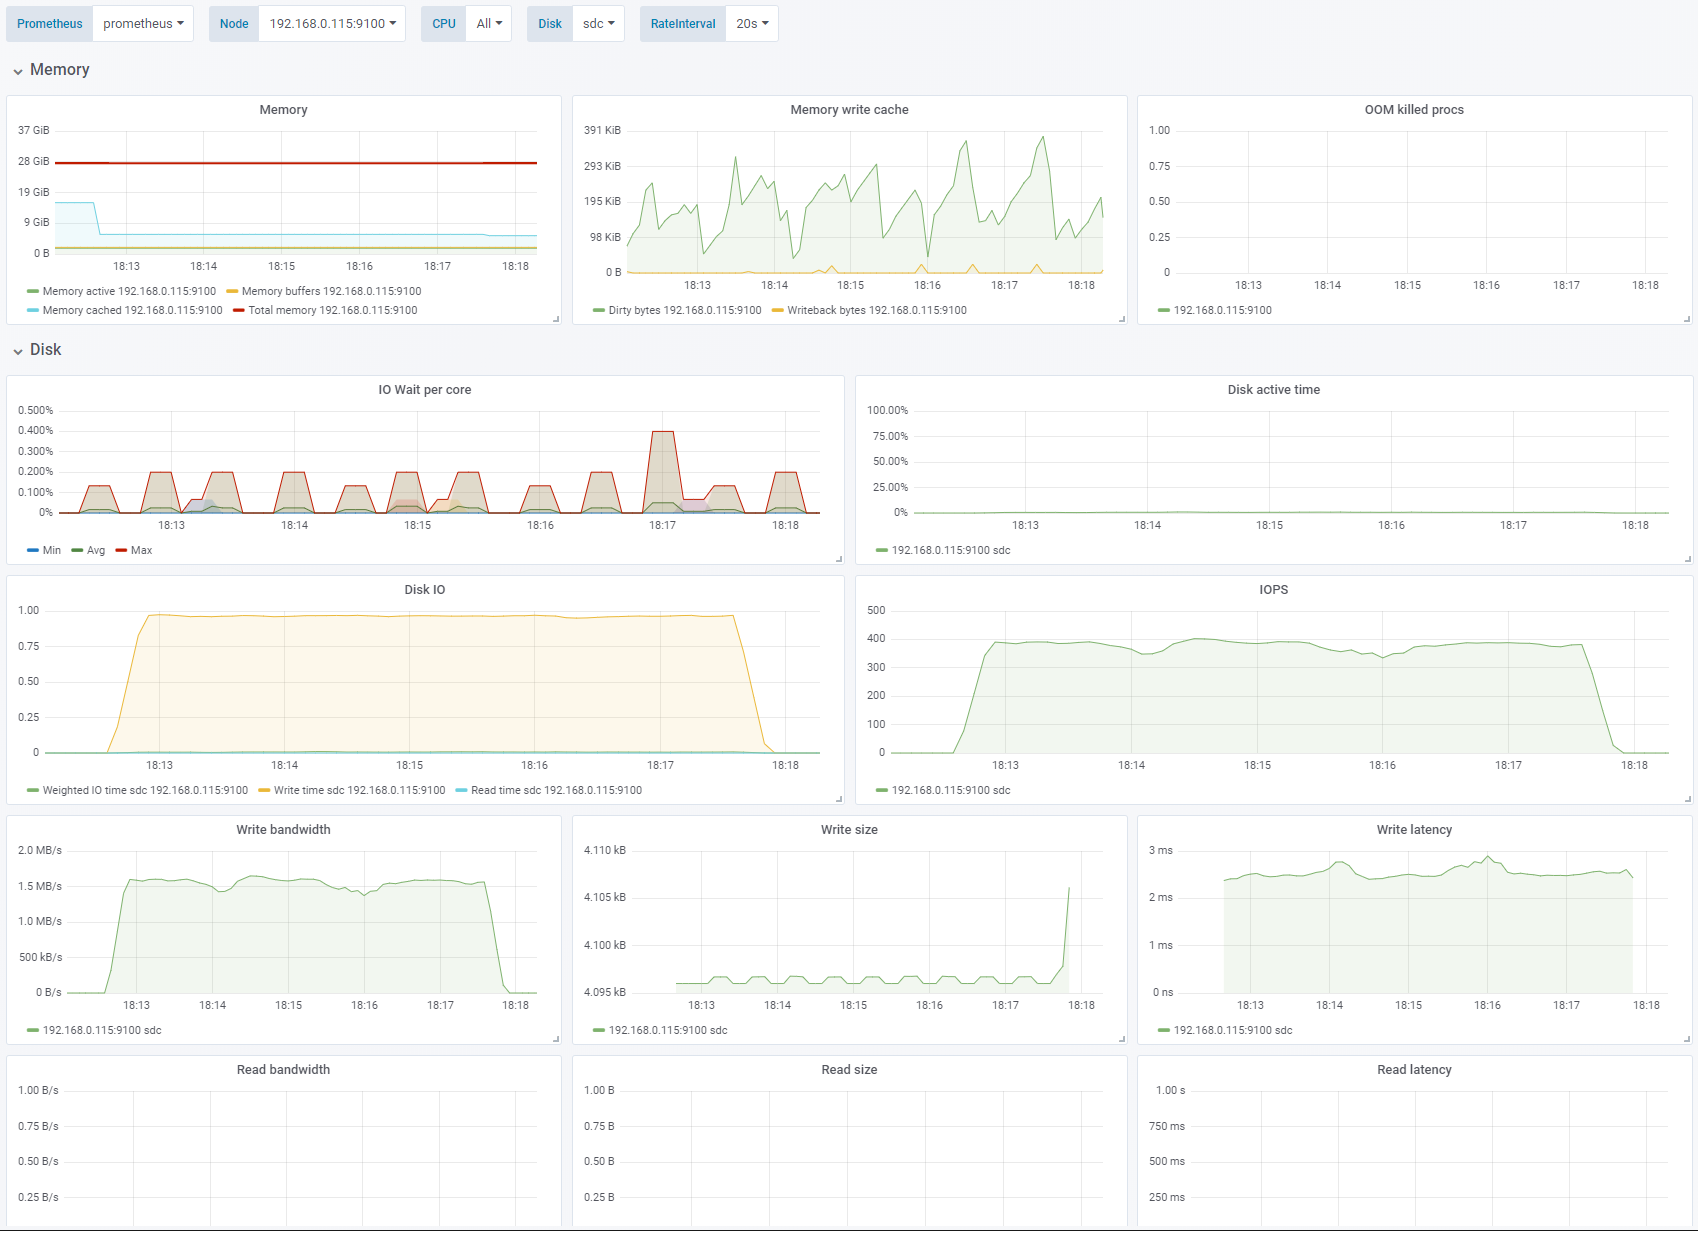This screenshot has width=1698, height=1233.
Task: Open the Write latency panel title
Action: (1414, 830)
